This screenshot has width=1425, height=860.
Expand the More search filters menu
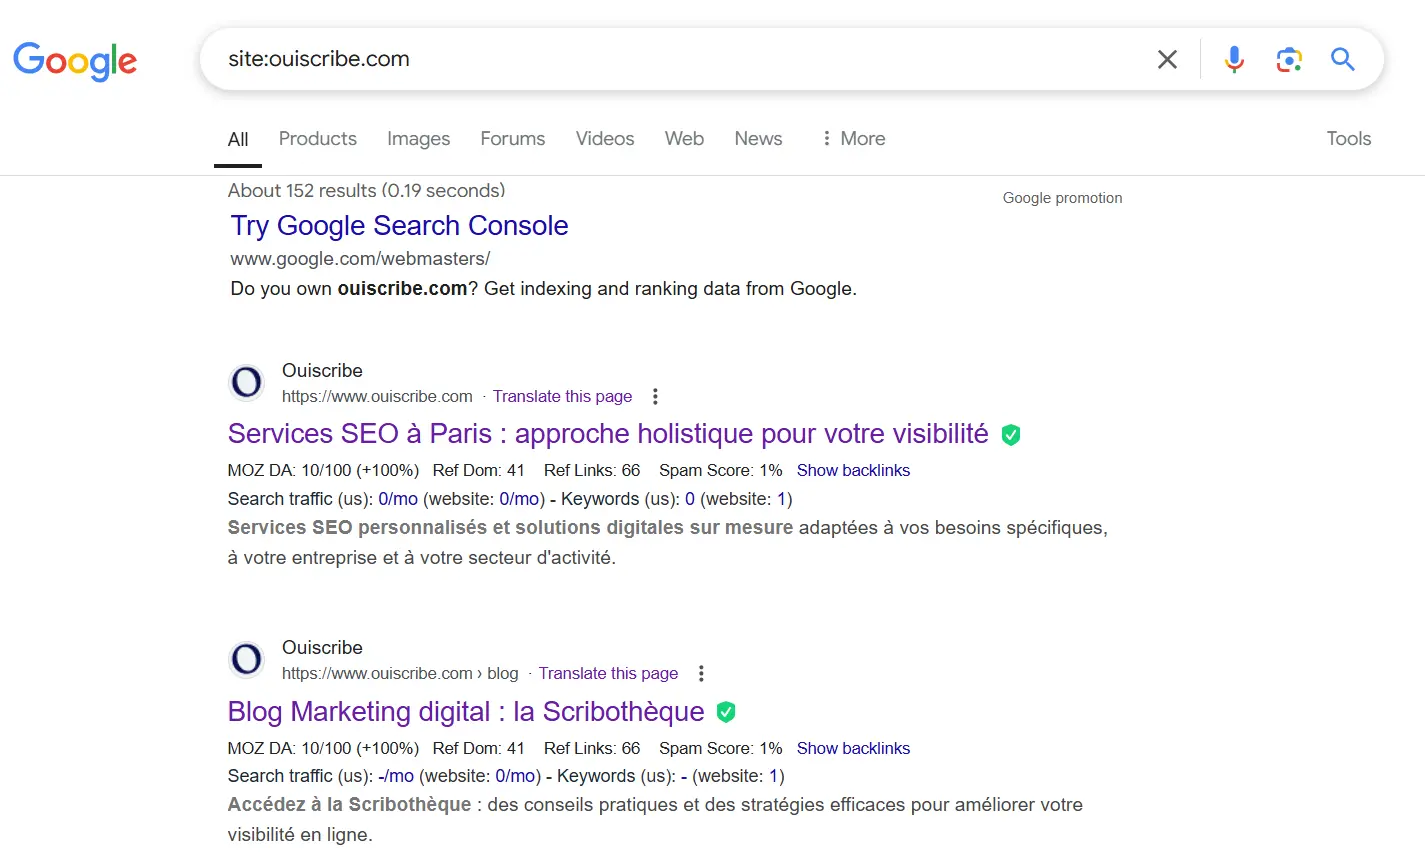(853, 139)
